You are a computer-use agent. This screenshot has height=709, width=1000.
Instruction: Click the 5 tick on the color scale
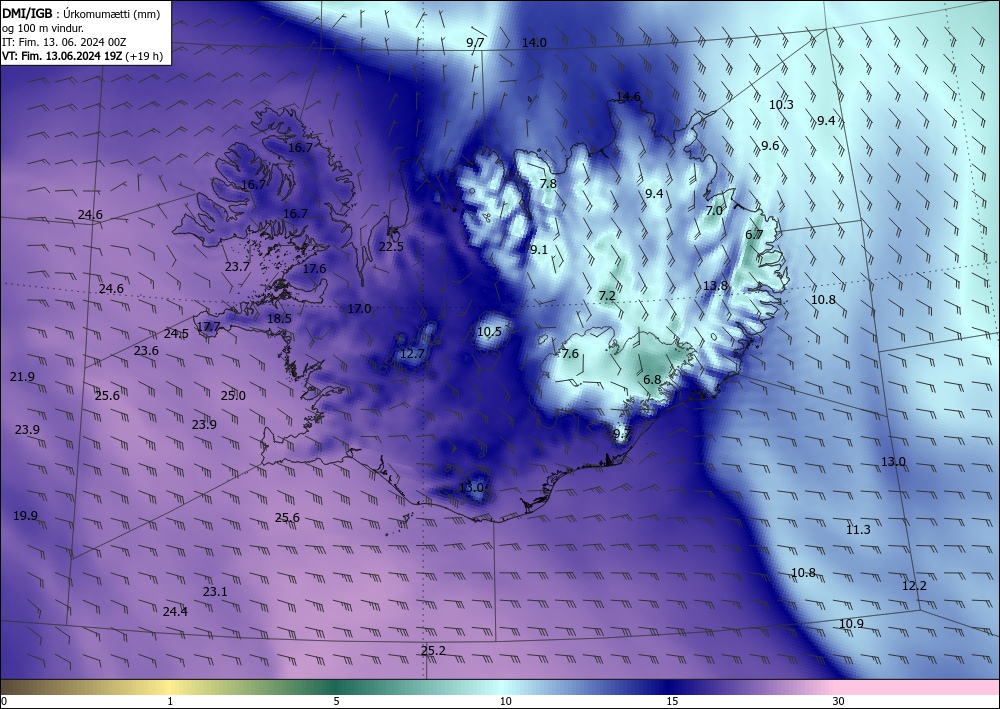coord(336,702)
